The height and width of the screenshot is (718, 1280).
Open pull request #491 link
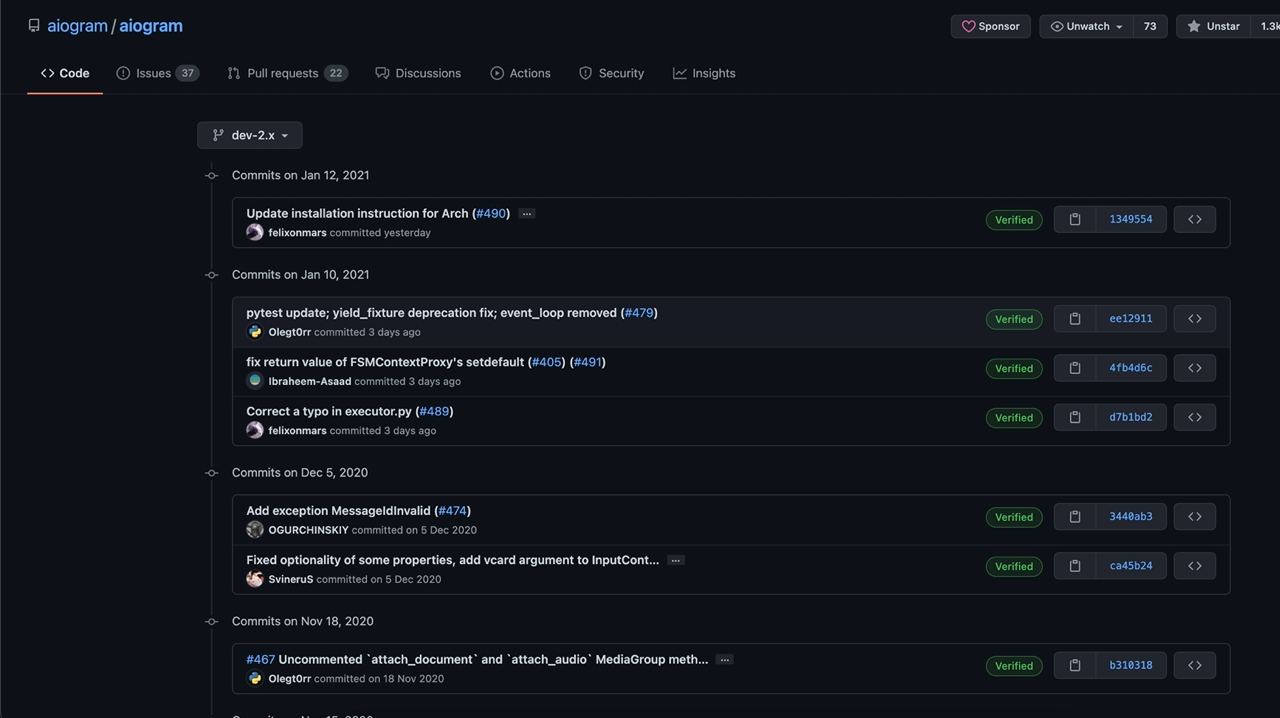click(x=588, y=362)
